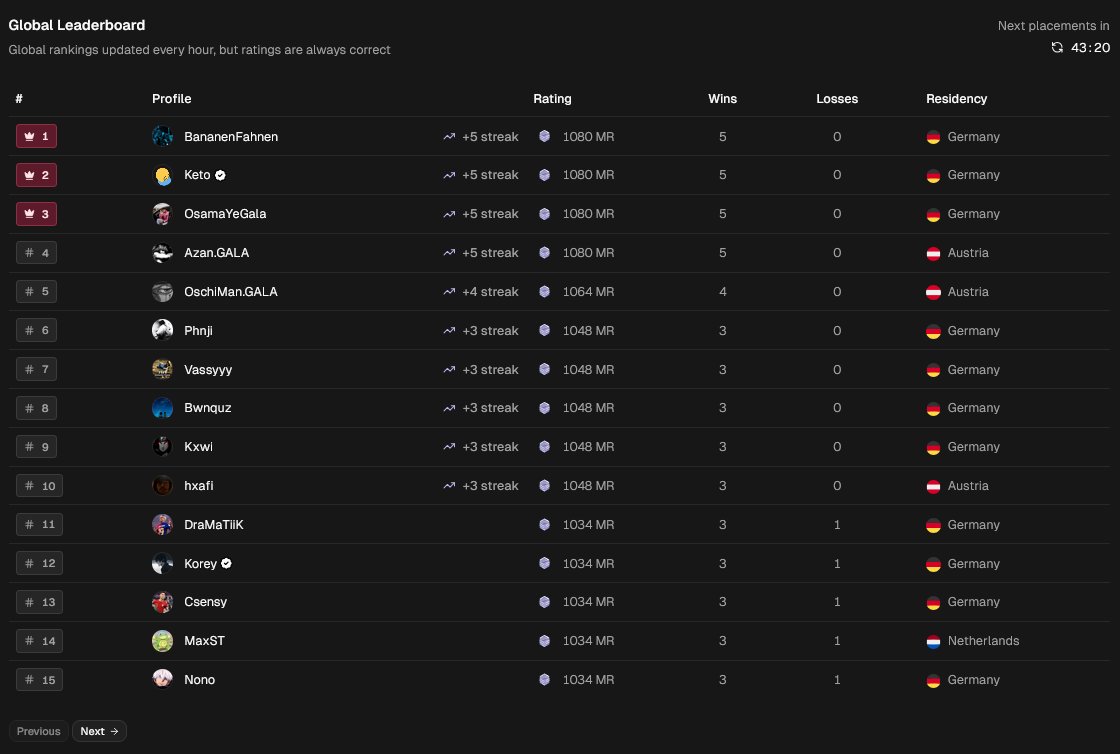Screen dimensions: 1120x754
Task: Click the rank # 10 badge
Action: coord(39,486)
